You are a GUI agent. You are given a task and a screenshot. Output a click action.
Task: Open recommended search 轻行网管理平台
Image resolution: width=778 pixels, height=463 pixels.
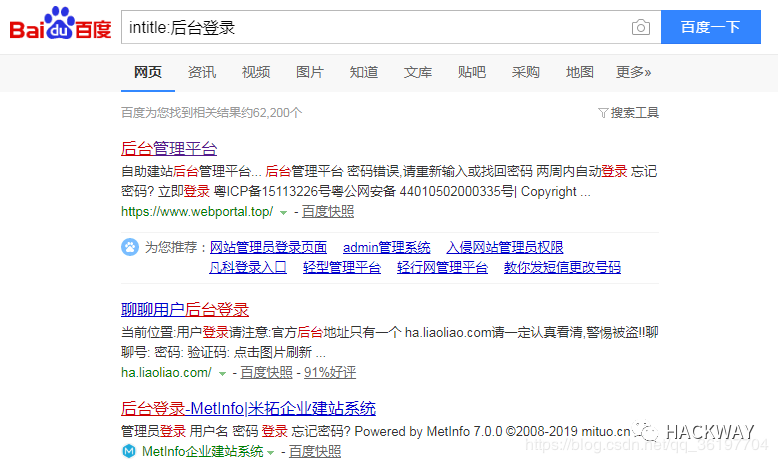[x=443, y=267]
